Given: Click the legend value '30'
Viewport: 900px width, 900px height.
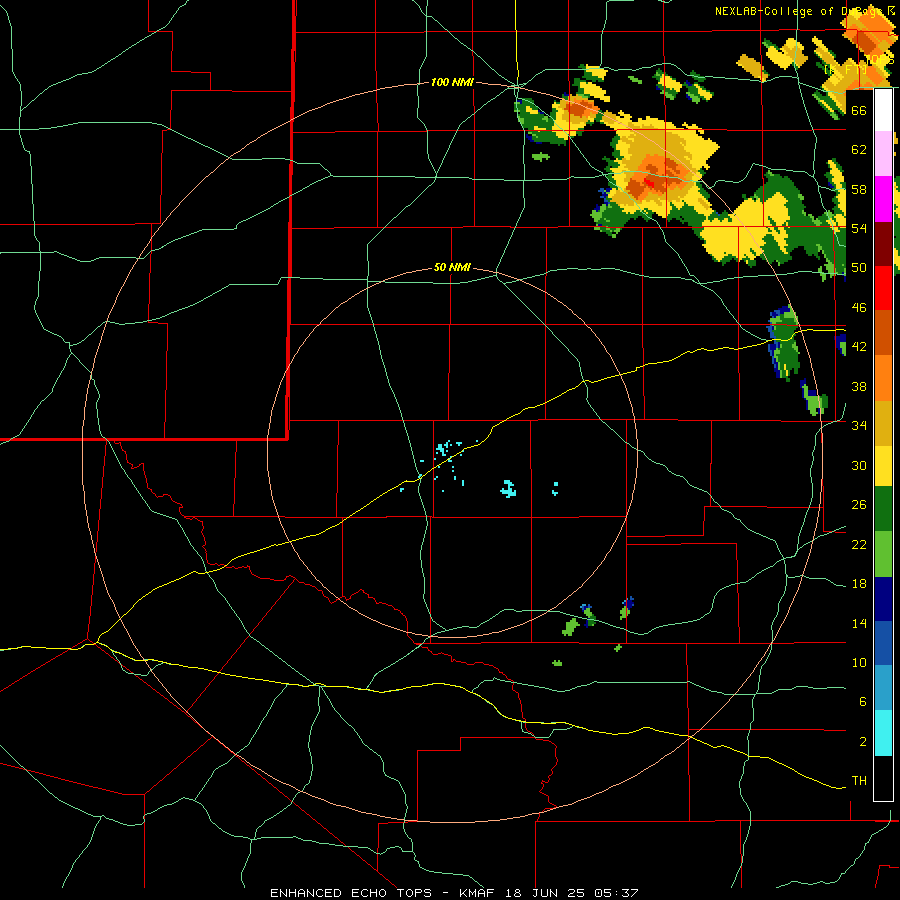Looking at the screenshot, I should pos(859,465).
